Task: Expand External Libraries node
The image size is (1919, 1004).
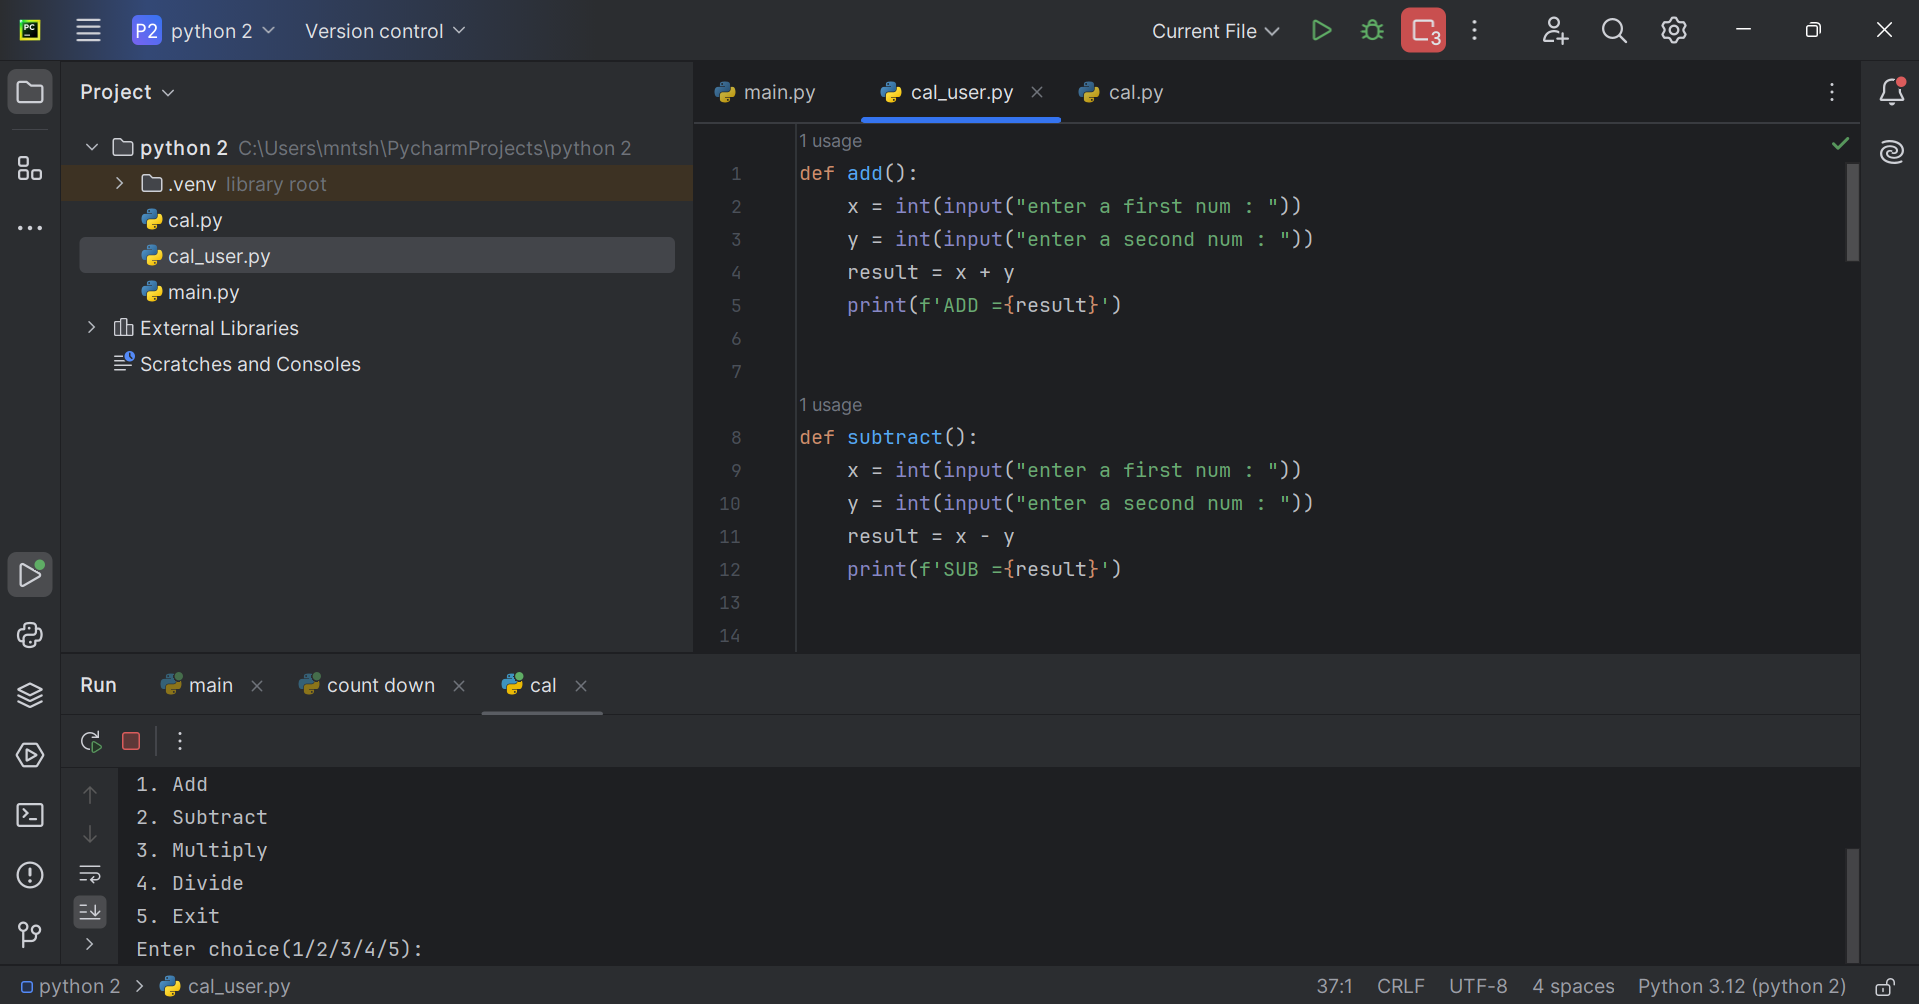Action: (x=92, y=328)
